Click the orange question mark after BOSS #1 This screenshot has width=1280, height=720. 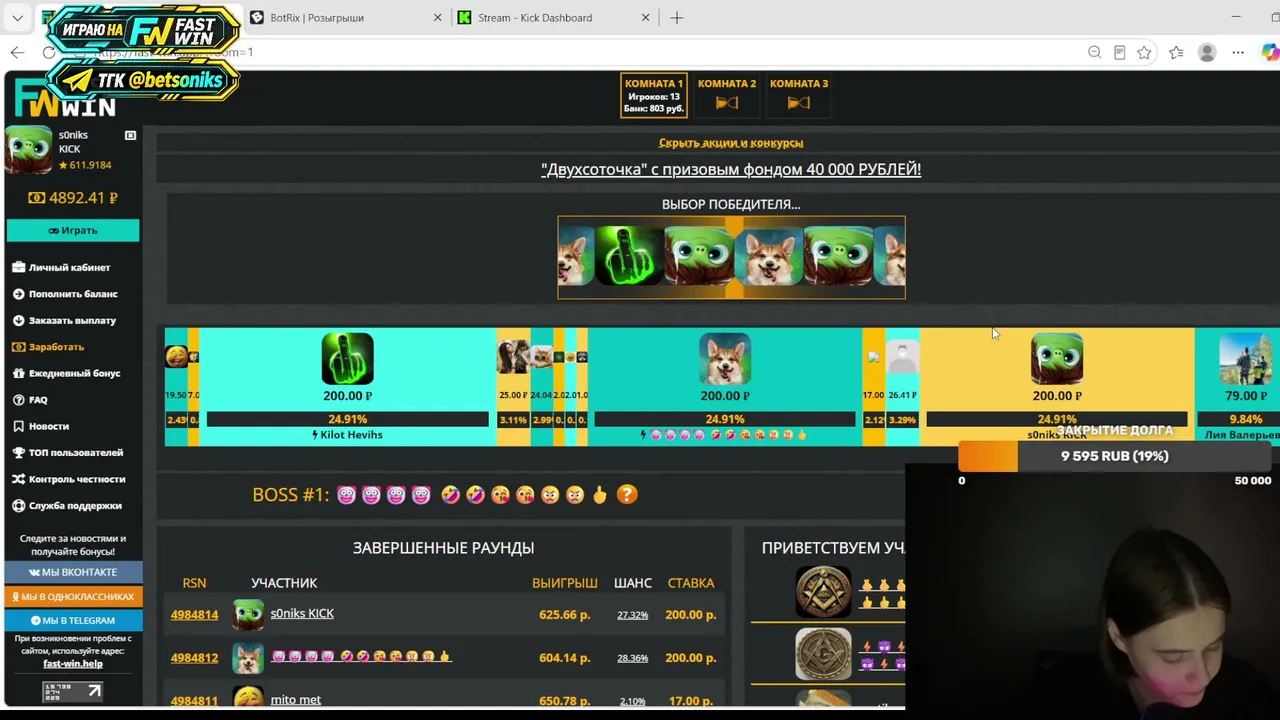pos(627,494)
